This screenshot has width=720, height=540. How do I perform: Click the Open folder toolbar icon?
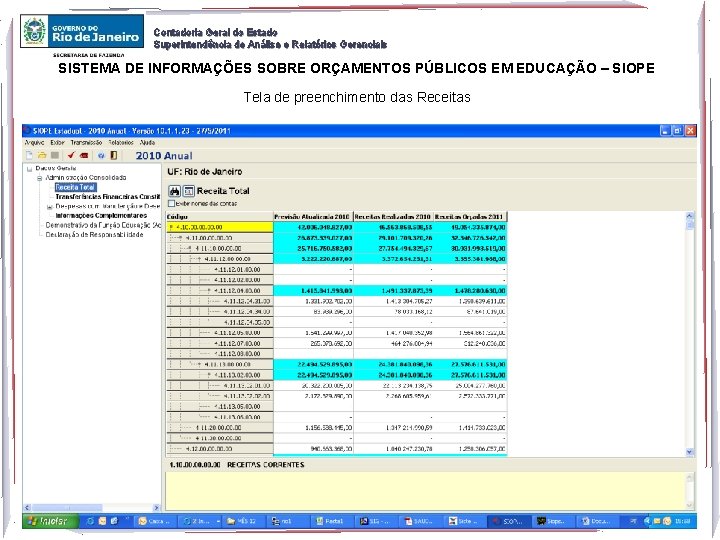pos(42,156)
